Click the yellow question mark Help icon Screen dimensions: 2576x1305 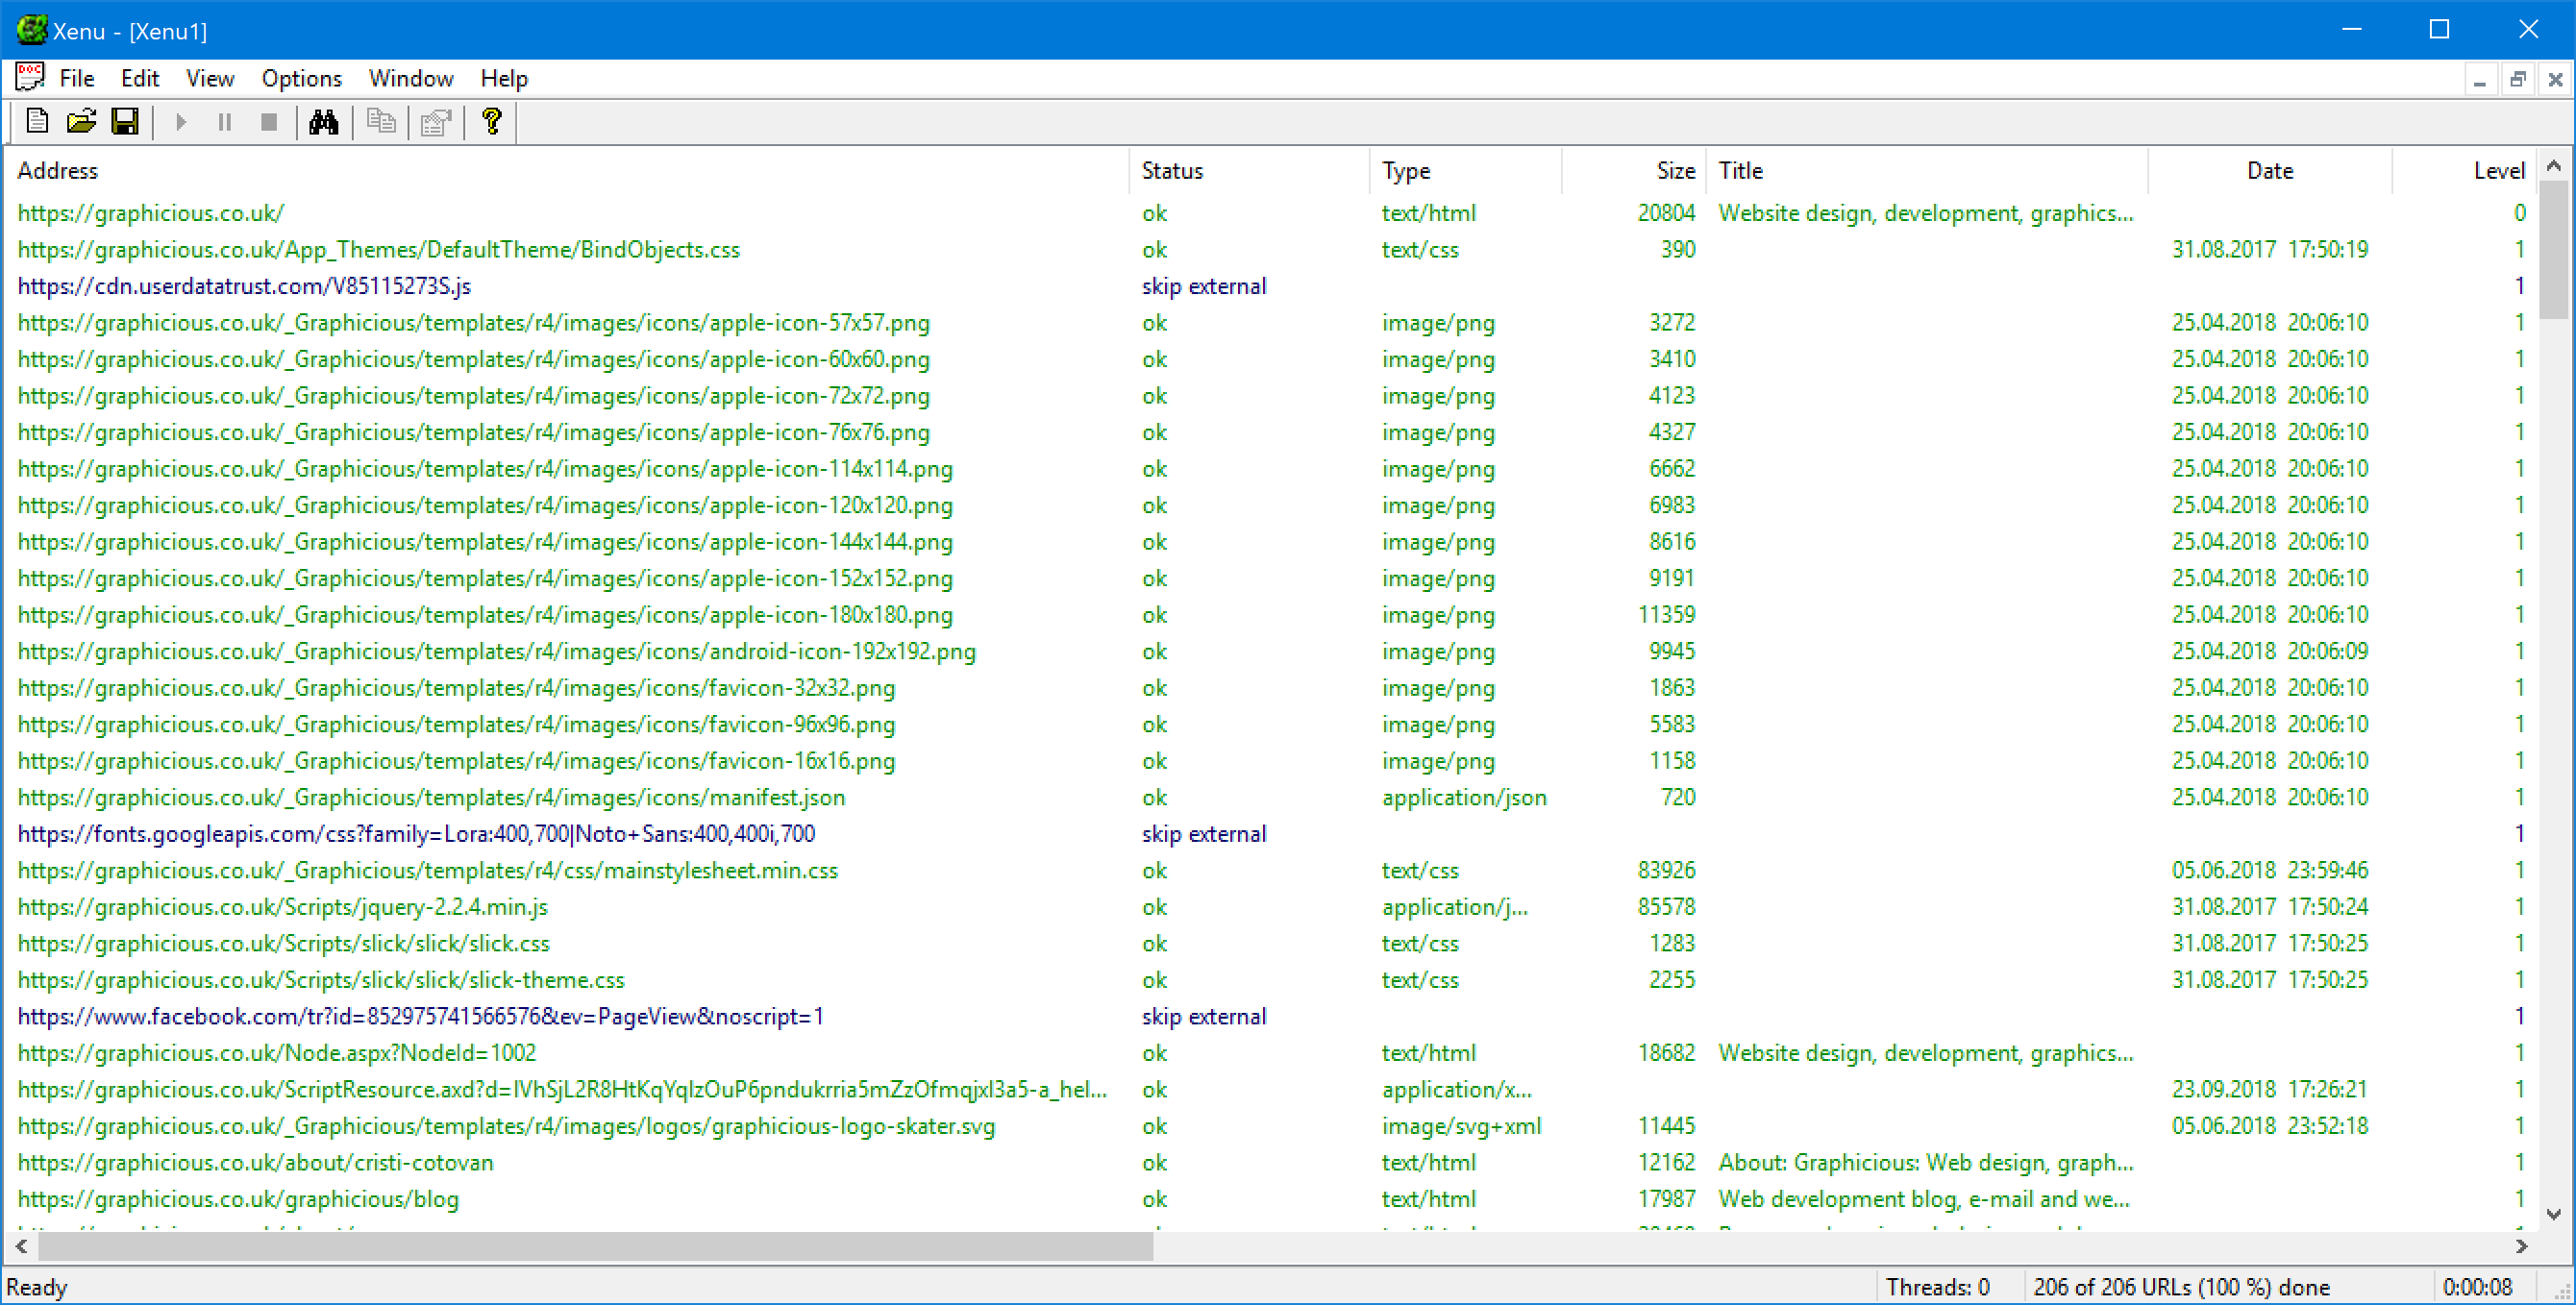[491, 122]
